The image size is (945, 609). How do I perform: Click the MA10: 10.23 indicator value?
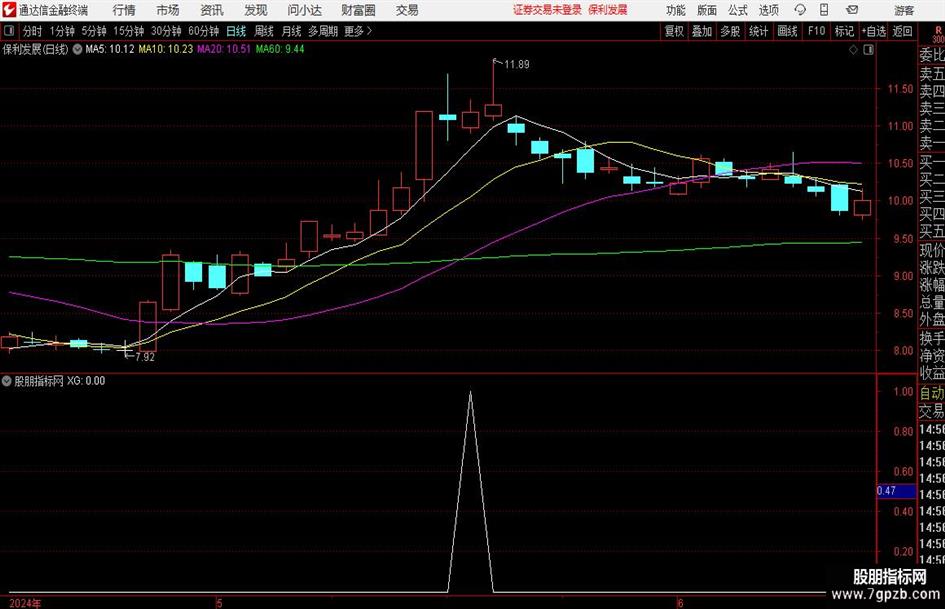[166, 49]
